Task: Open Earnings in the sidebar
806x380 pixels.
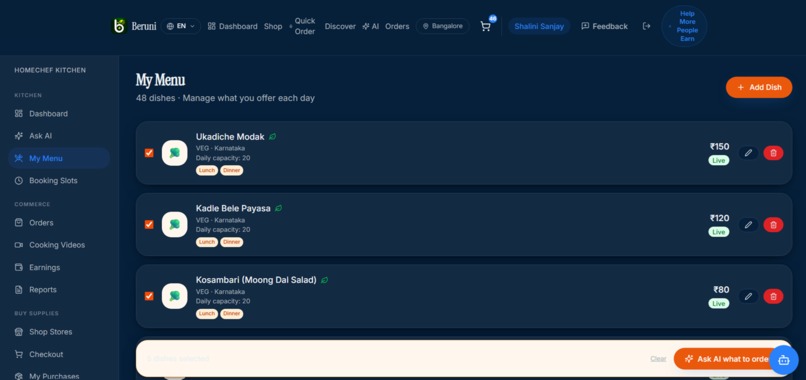Action: tap(59, 267)
